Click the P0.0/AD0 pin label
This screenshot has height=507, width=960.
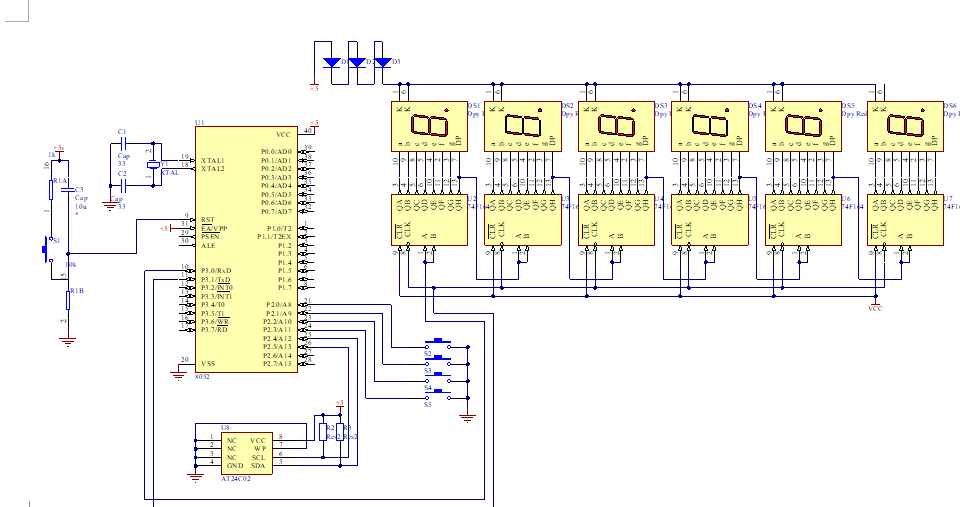pos(276,152)
